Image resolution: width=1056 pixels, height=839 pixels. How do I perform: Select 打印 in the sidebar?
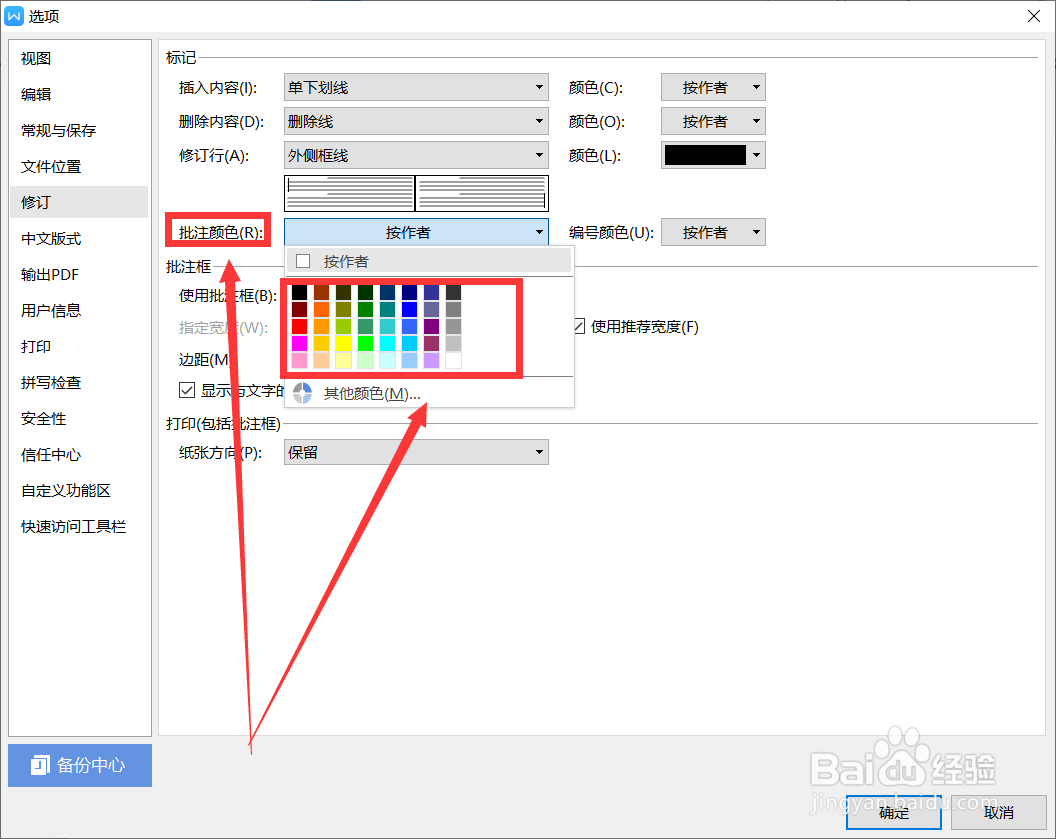tap(79, 346)
